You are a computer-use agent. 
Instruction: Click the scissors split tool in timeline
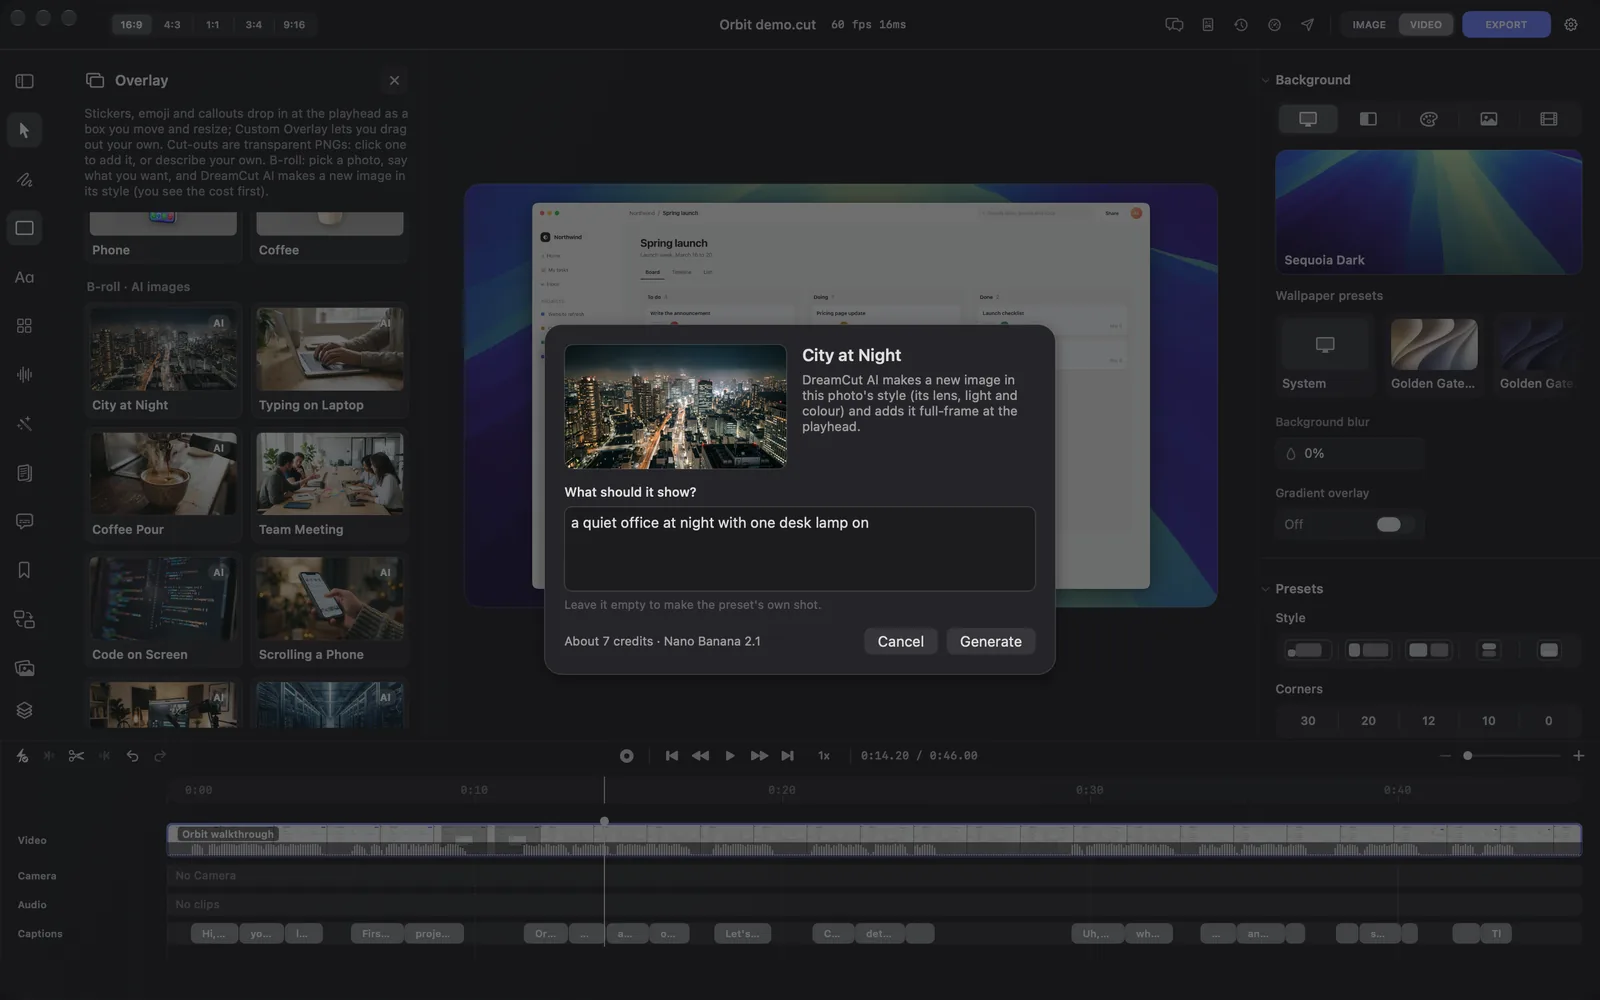tap(76, 756)
